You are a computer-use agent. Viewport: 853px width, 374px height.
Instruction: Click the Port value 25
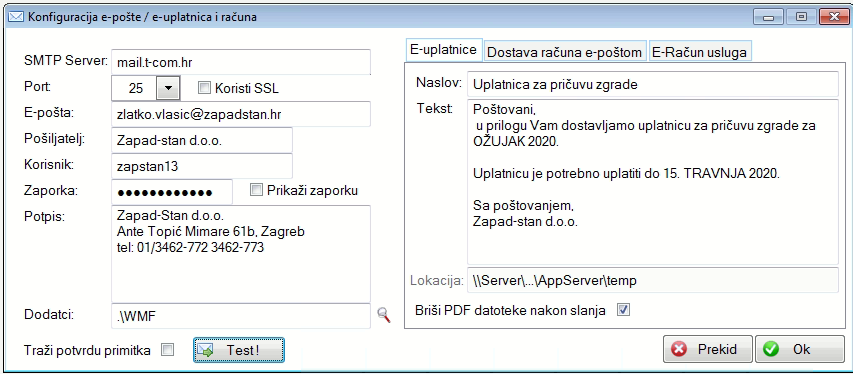coord(134,88)
